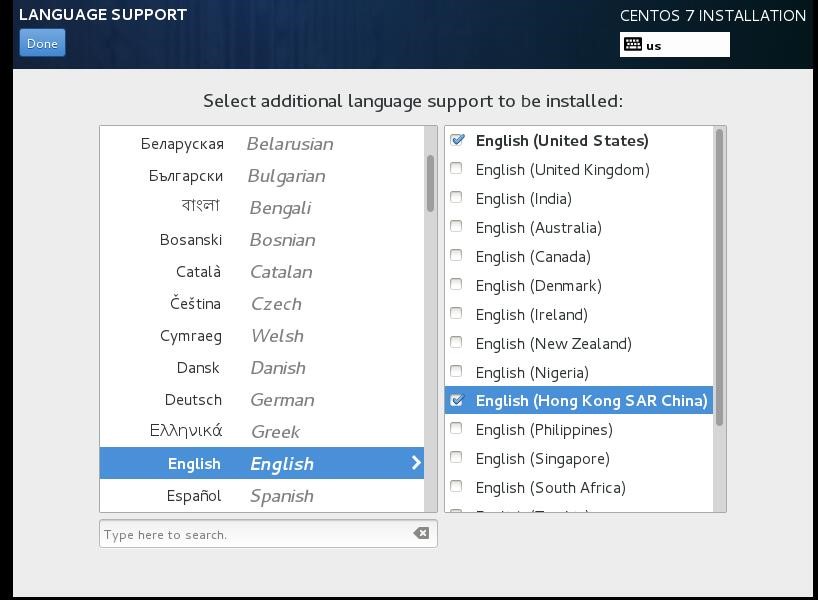Focus the 'Type here to search' field
This screenshot has height=600, width=818.
(x=255, y=534)
